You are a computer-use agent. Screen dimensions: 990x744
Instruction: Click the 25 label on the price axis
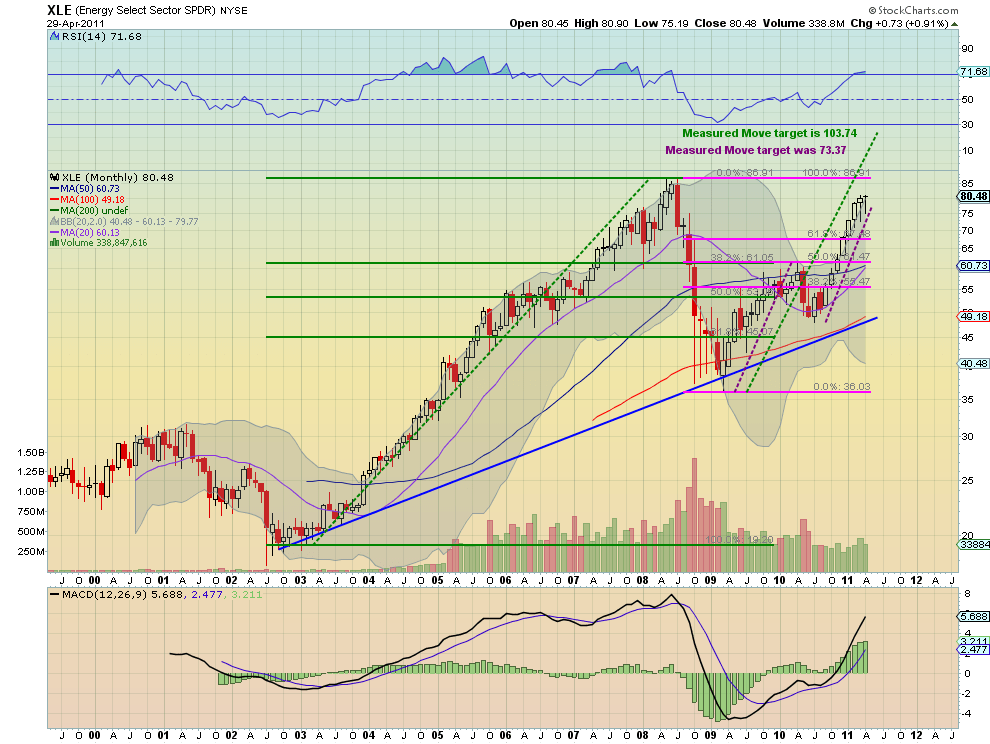click(x=967, y=481)
